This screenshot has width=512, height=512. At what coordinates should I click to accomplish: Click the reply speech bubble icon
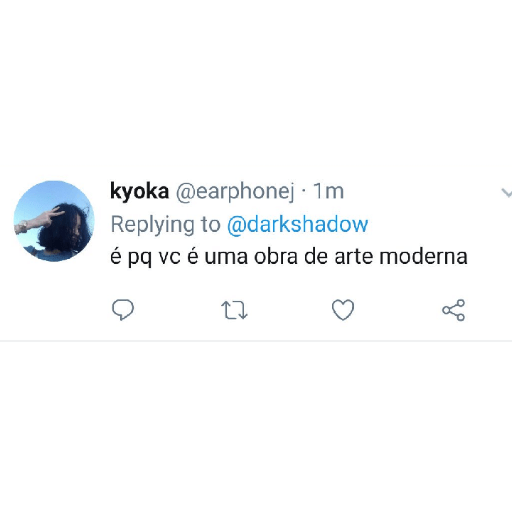123,310
